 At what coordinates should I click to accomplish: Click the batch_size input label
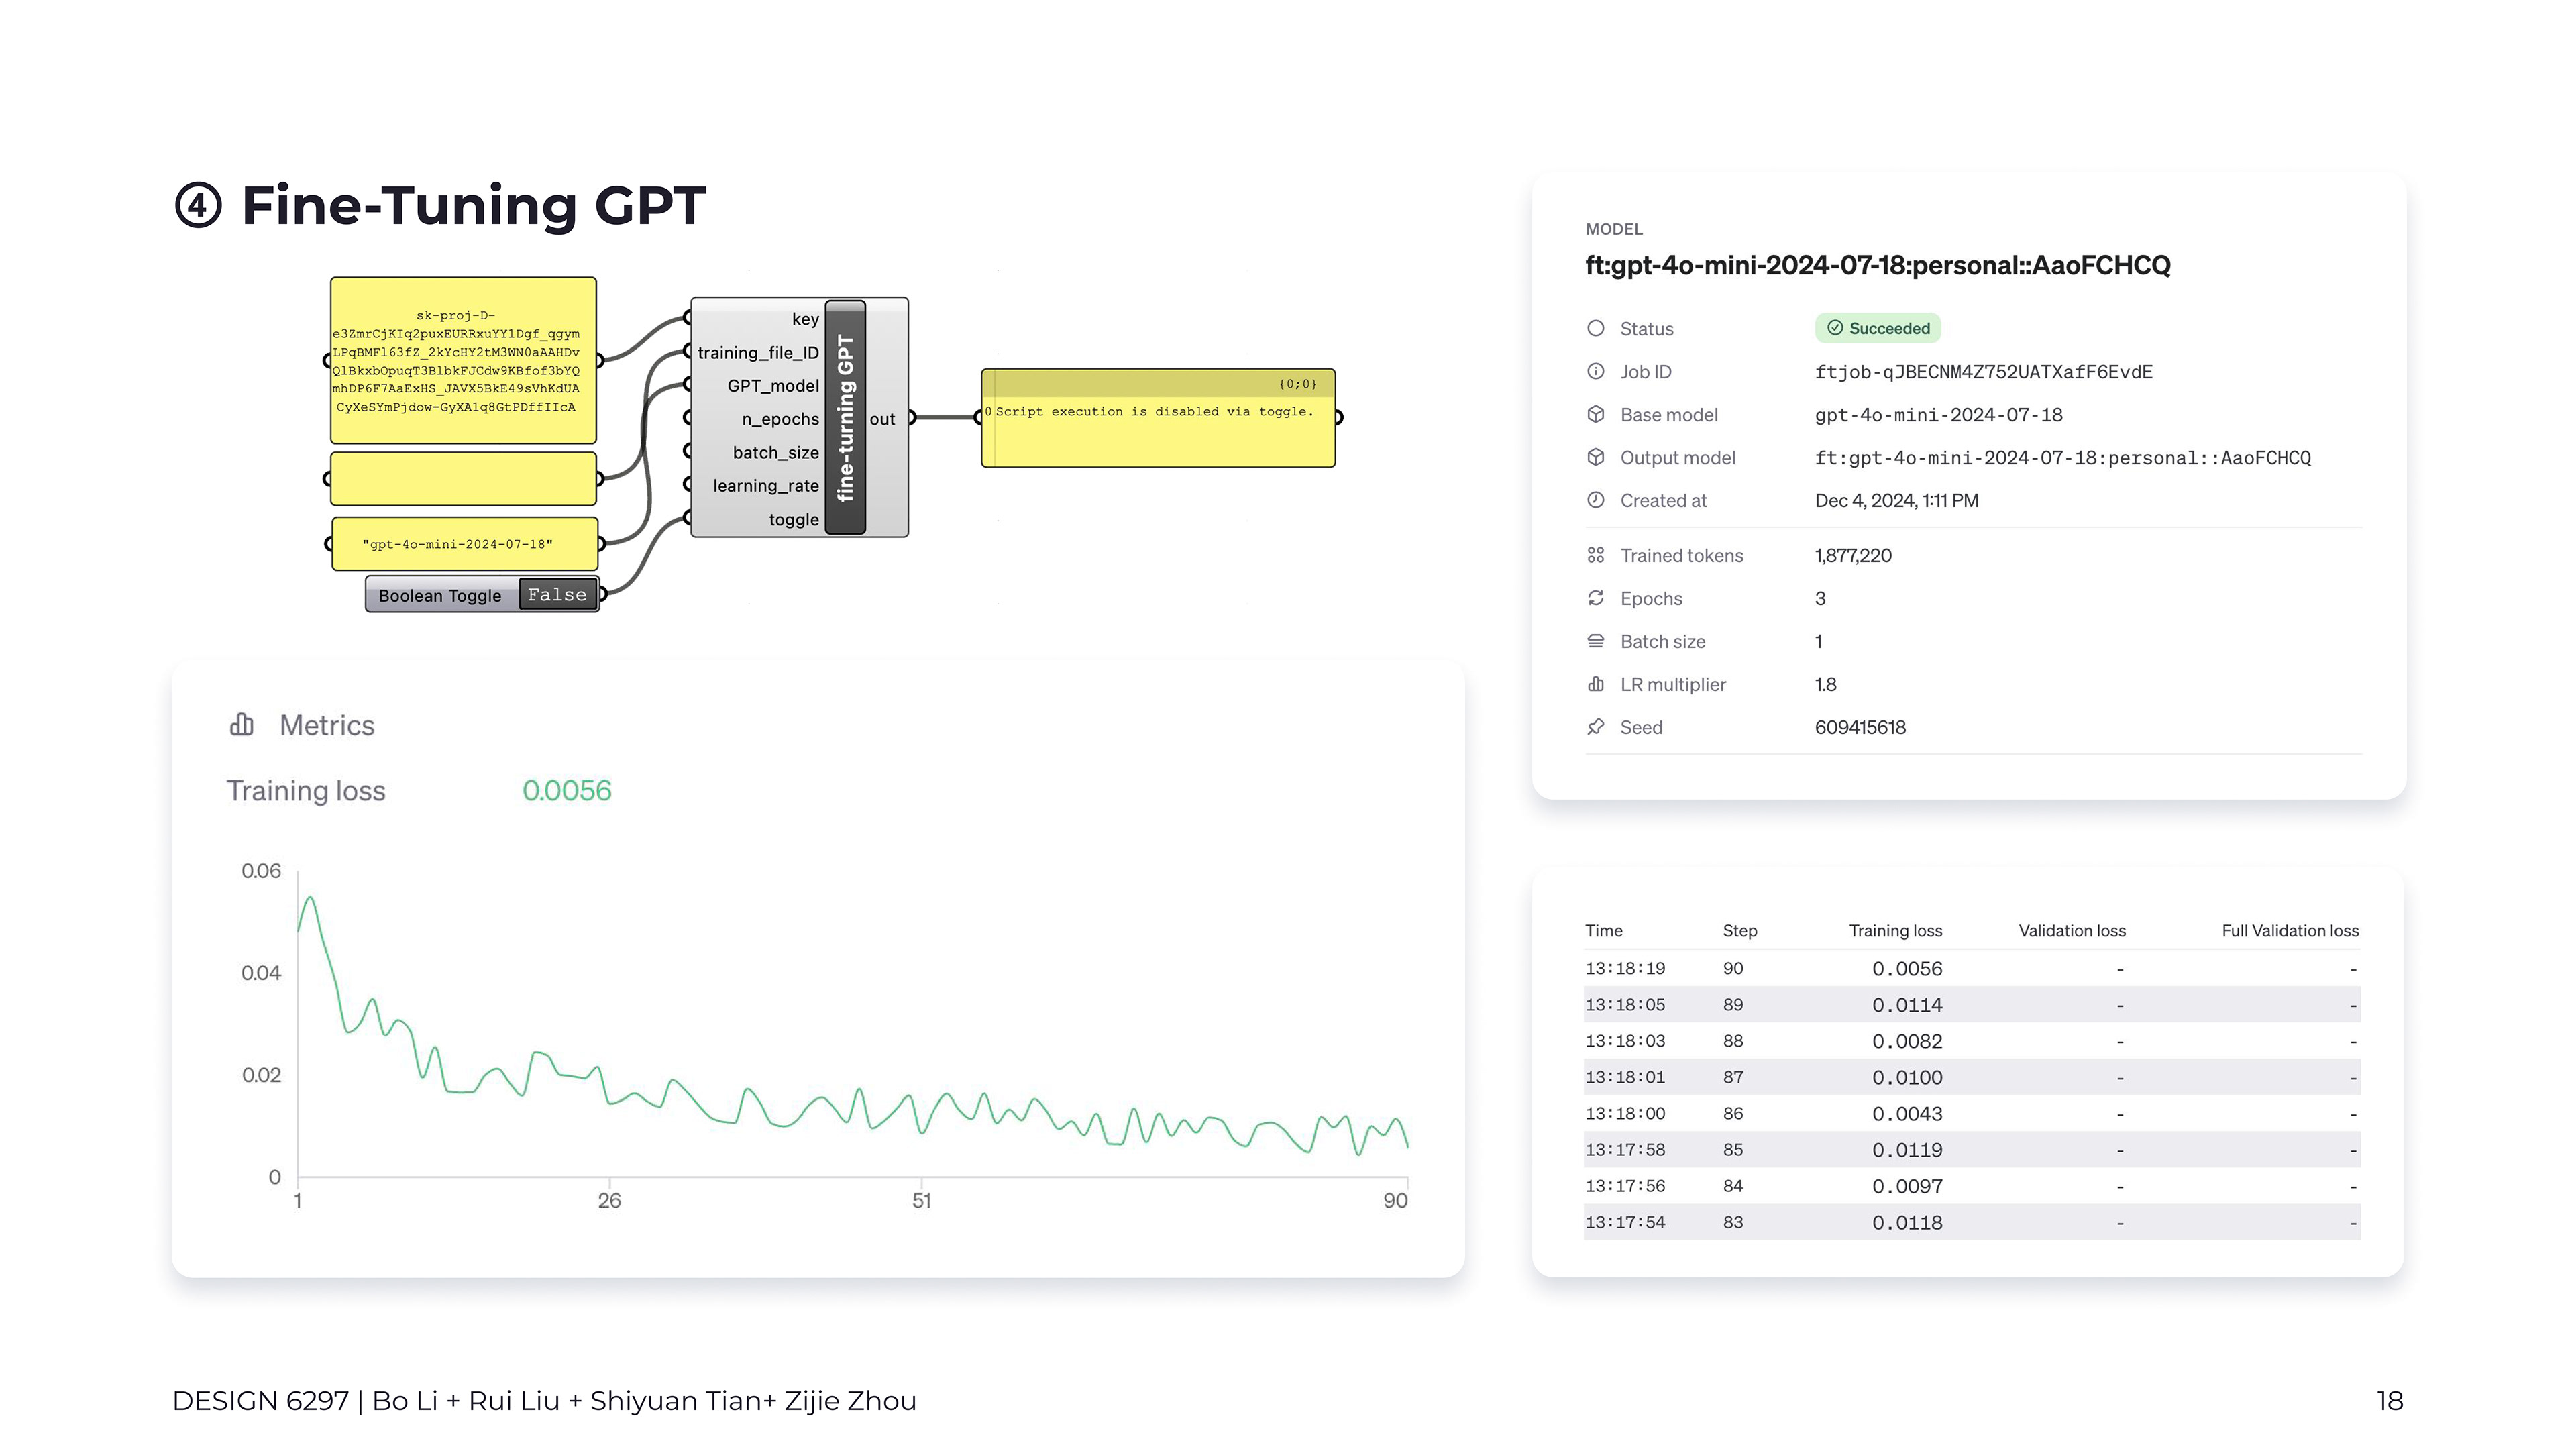776,452
